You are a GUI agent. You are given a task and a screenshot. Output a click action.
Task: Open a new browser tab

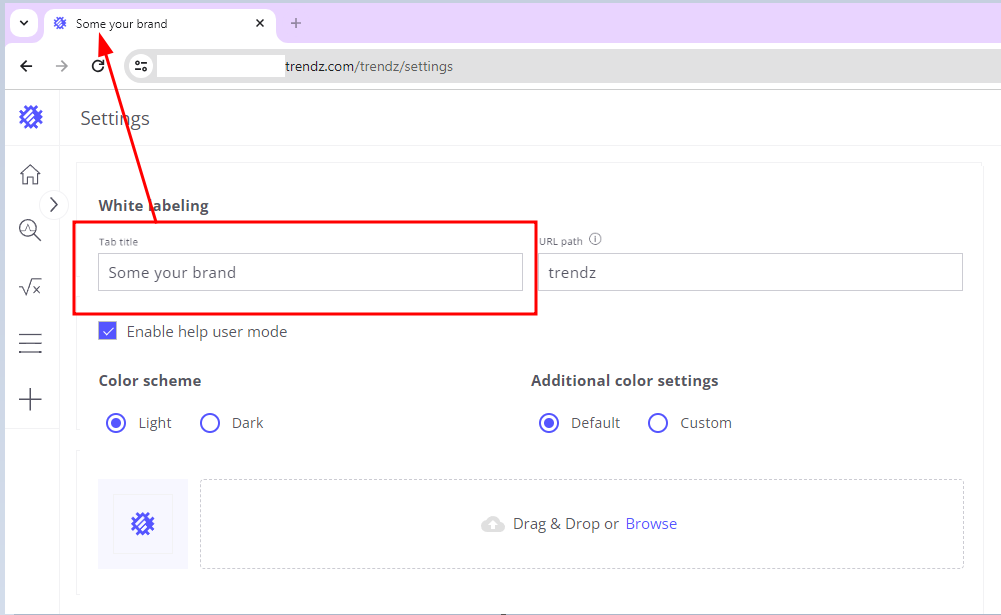(x=296, y=23)
